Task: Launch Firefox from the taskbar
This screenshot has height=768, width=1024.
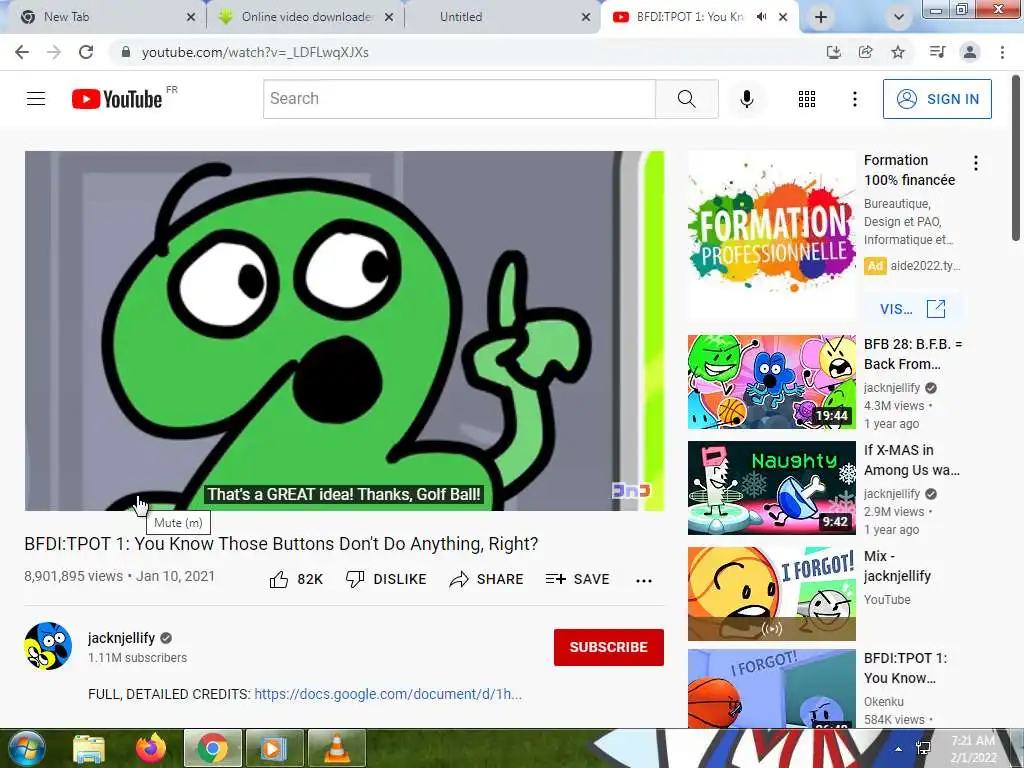Action: [x=151, y=748]
